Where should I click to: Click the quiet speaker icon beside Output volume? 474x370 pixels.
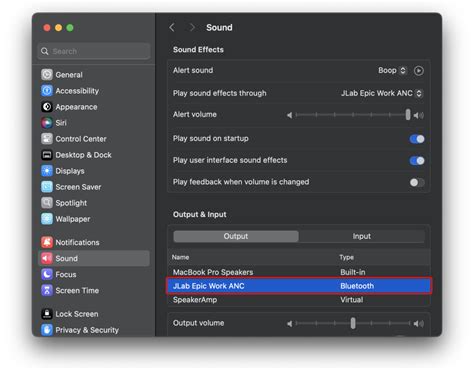pos(289,323)
